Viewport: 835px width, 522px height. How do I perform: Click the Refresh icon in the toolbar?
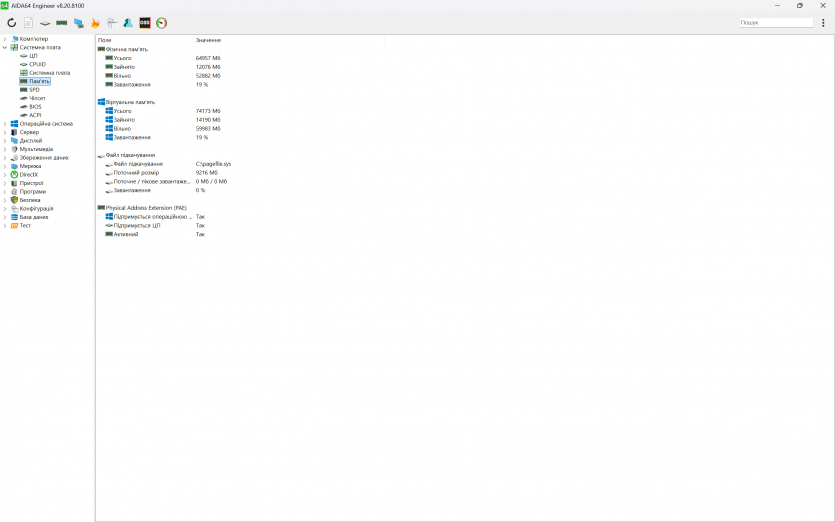pos(11,23)
